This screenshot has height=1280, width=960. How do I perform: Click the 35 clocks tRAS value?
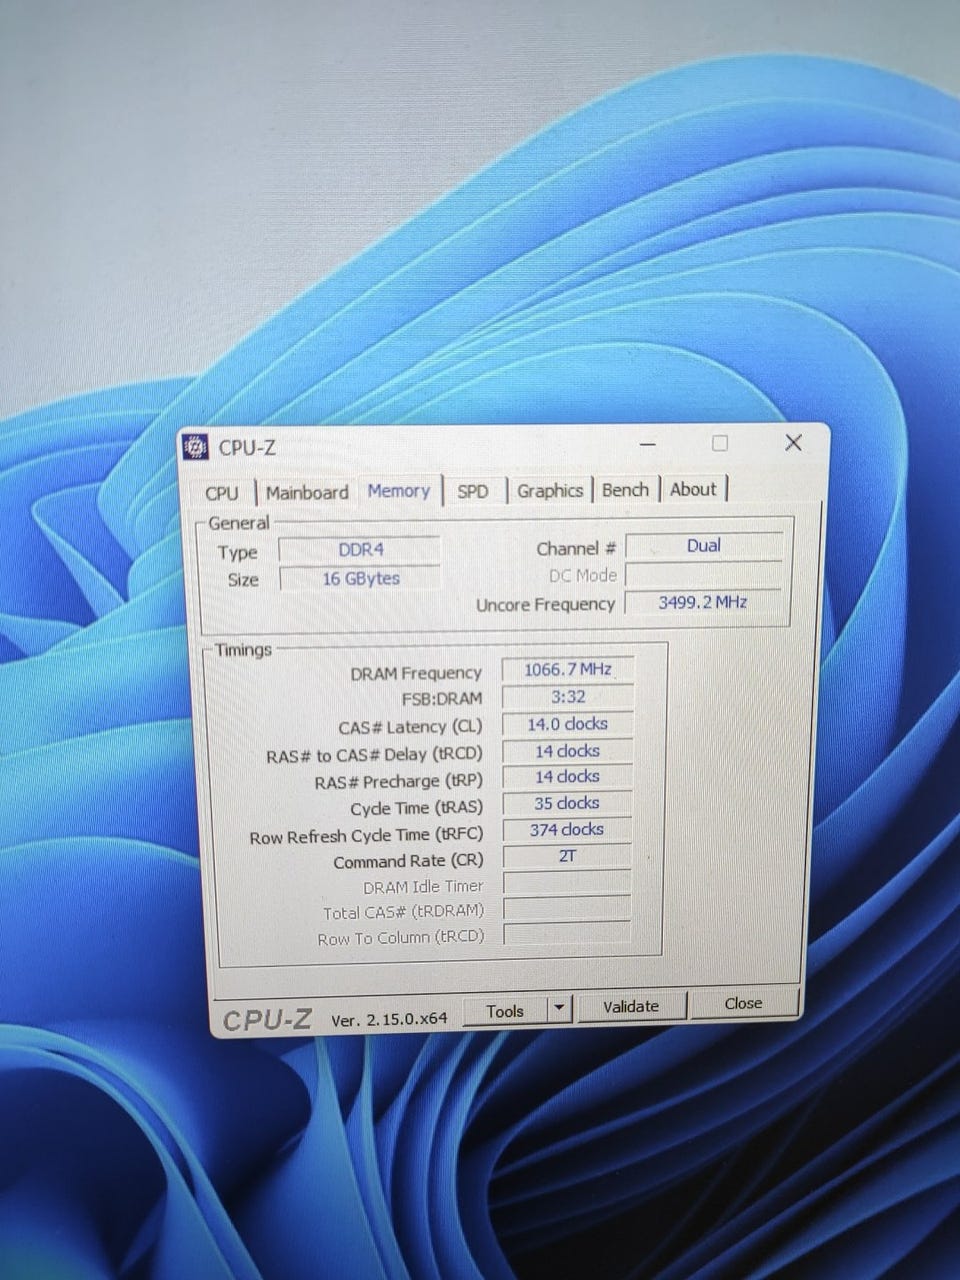click(567, 803)
